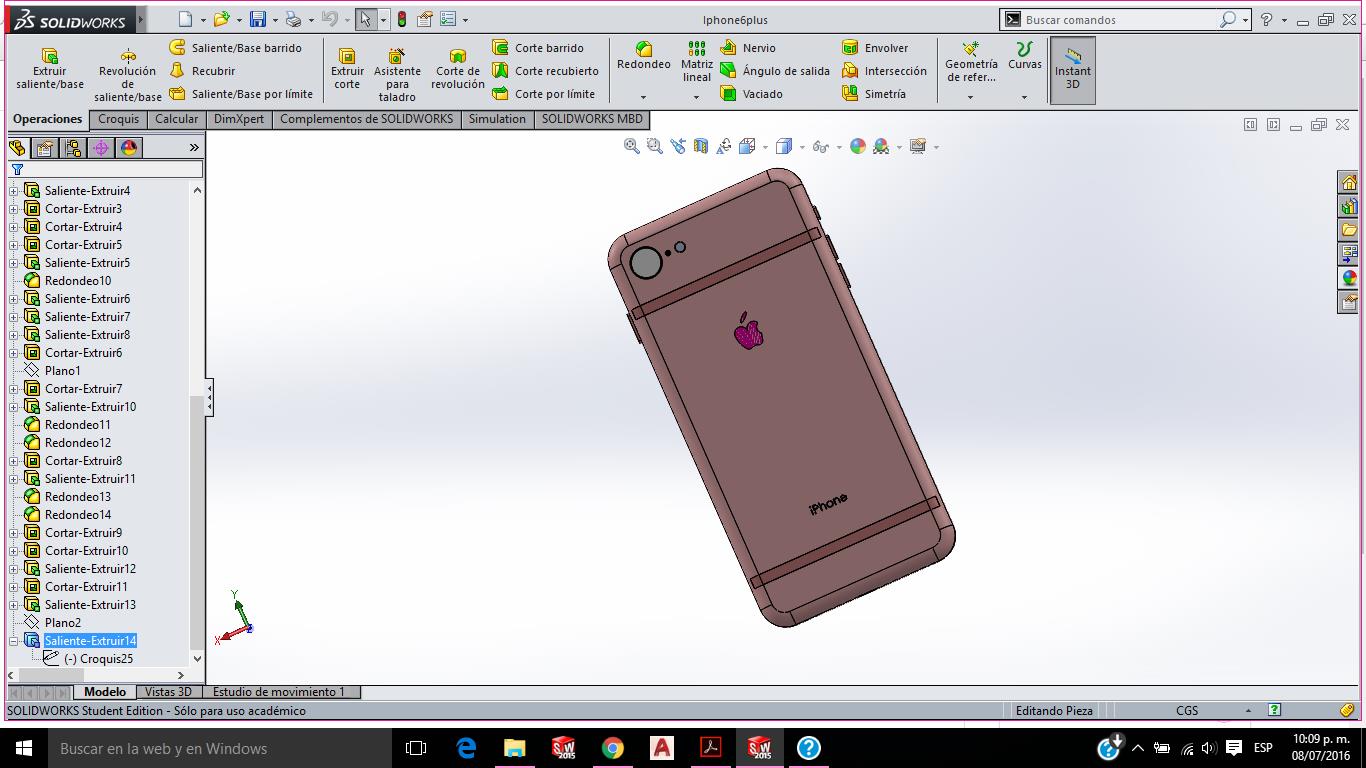Click the Rebuild traffic light icon
1366x768 pixels.
tap(402, 19)
